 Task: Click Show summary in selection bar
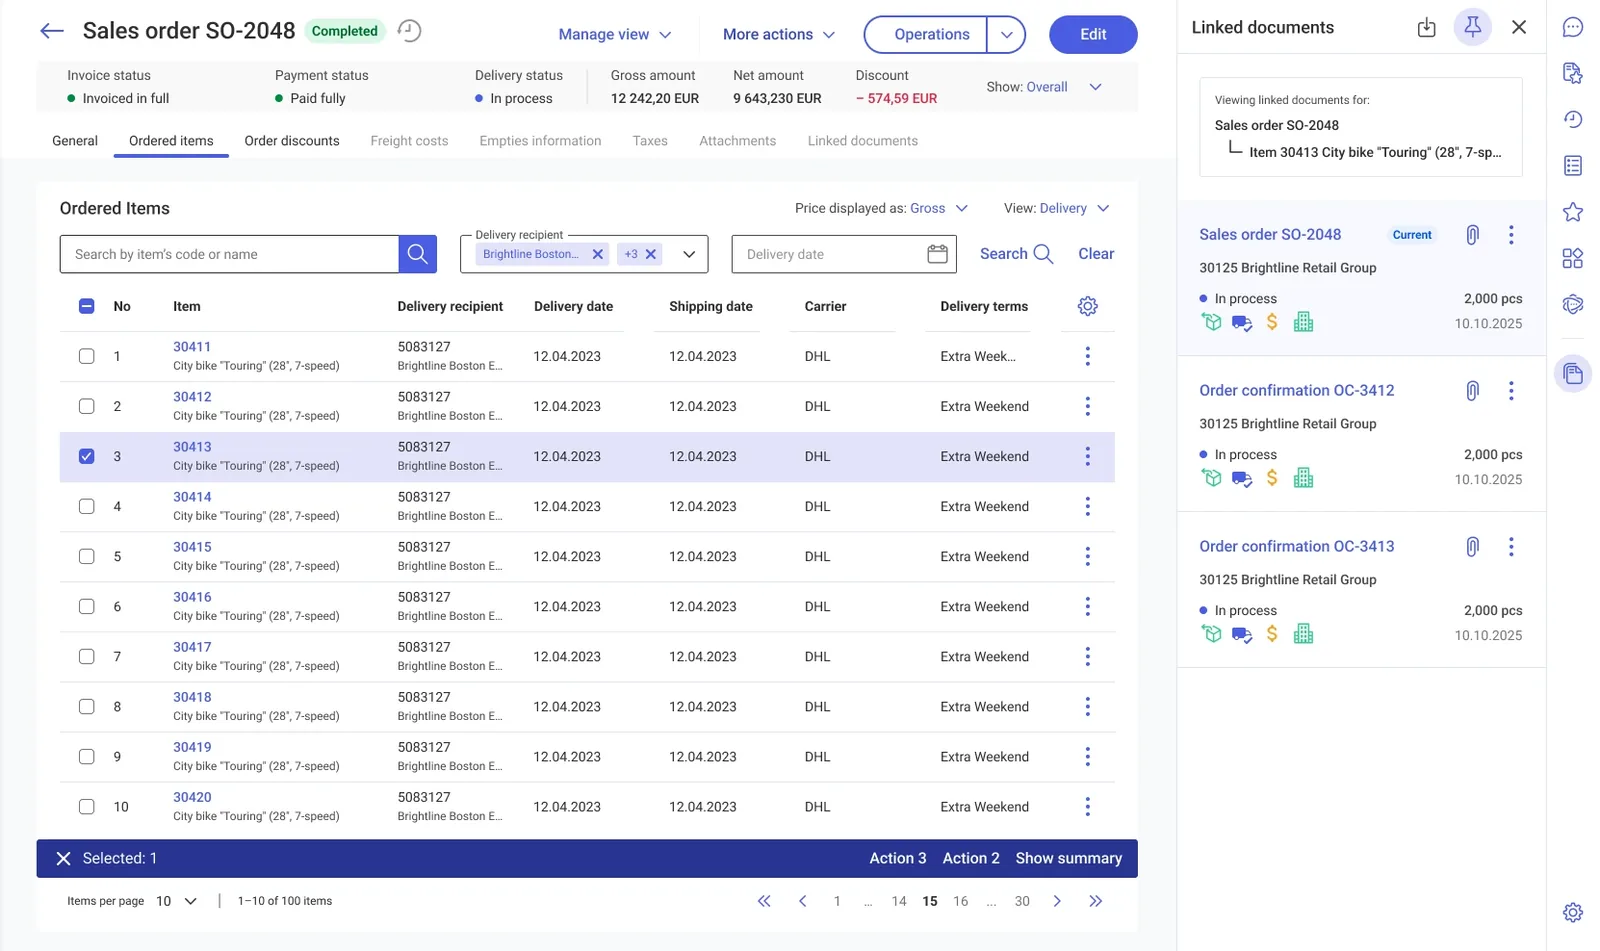point(1069,858)
